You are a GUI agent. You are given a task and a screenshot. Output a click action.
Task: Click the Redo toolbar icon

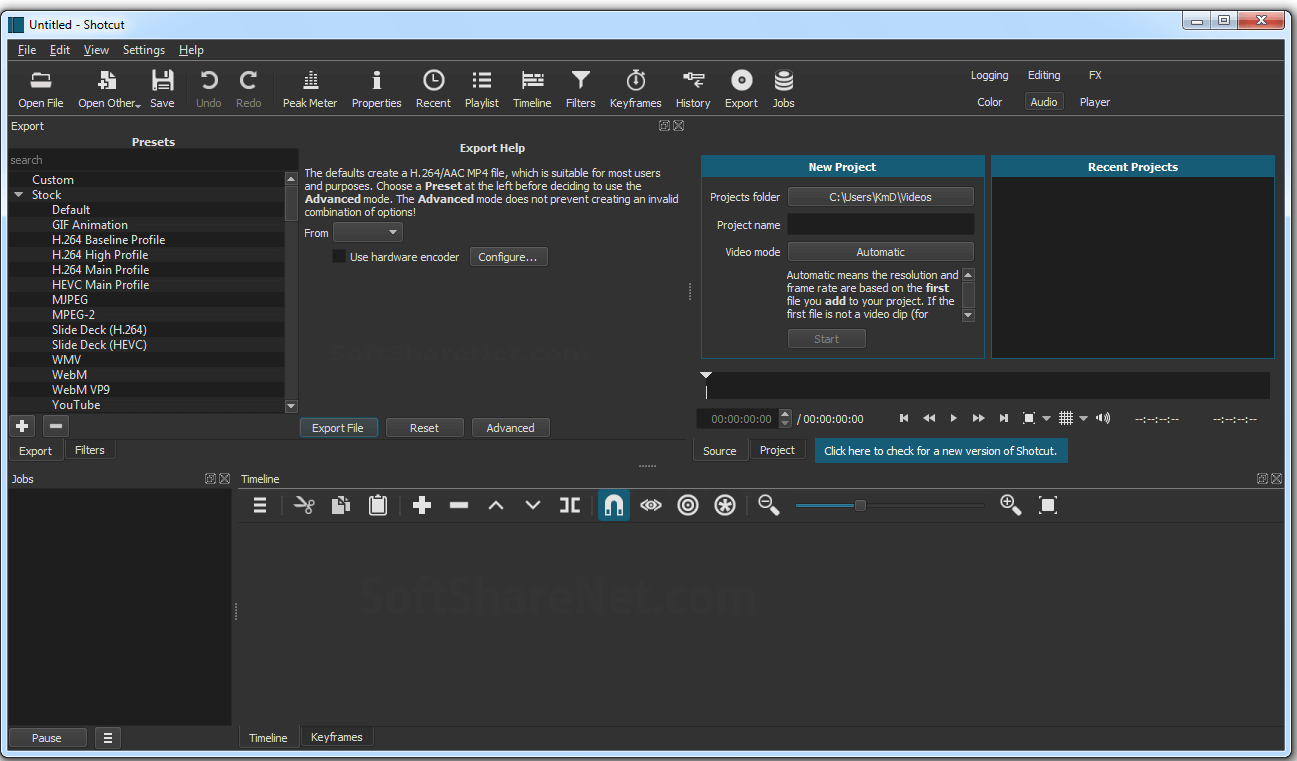(249, 89)
